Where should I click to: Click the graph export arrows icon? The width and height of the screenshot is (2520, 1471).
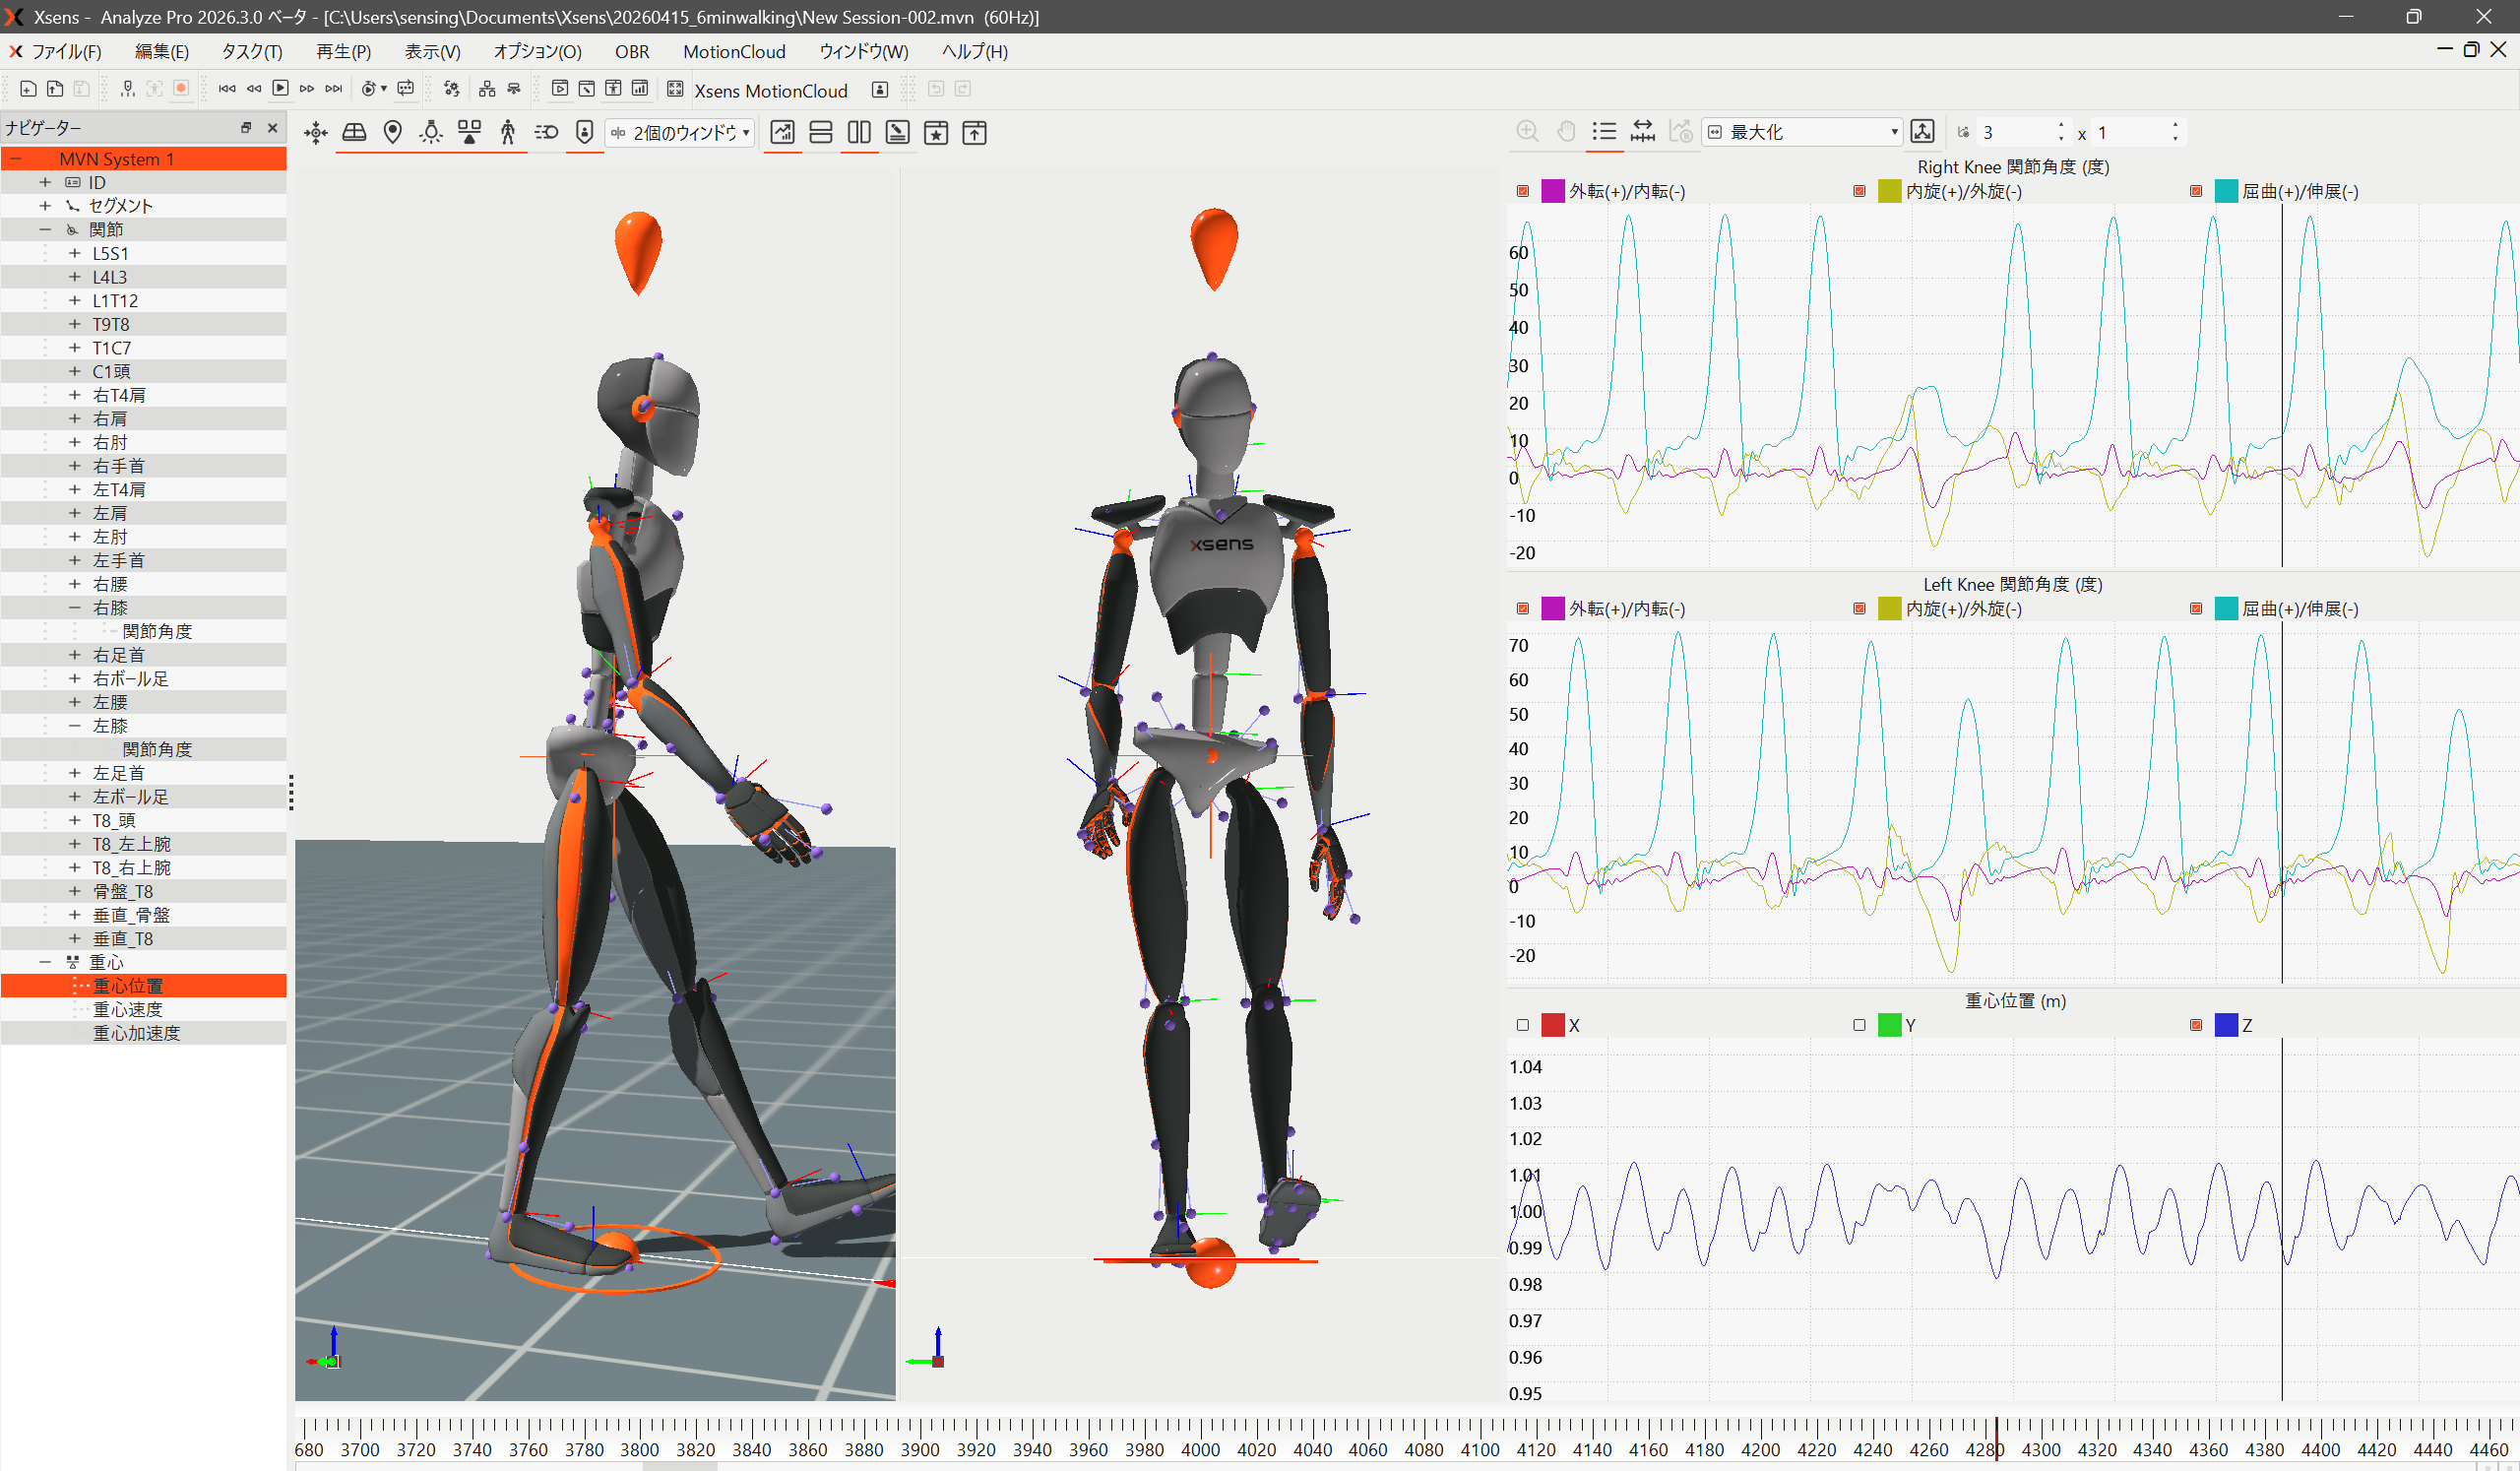(x=1922, y=132)
